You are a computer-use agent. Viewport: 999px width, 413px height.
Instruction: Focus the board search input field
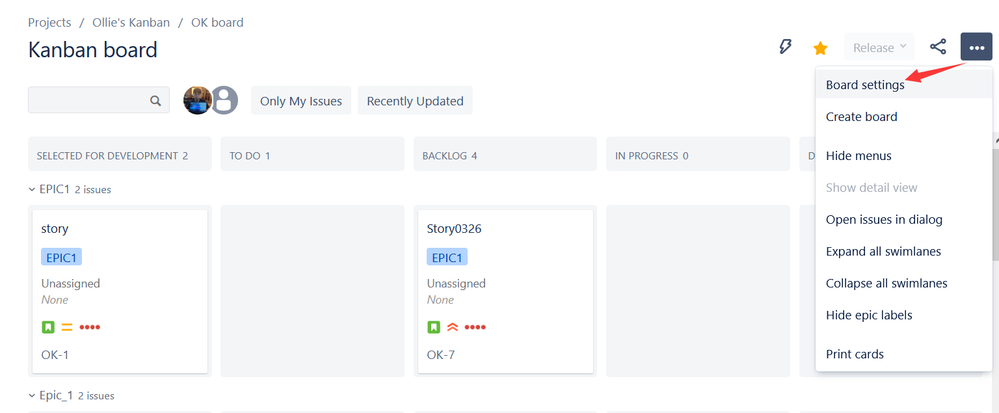tap(99, 100)
